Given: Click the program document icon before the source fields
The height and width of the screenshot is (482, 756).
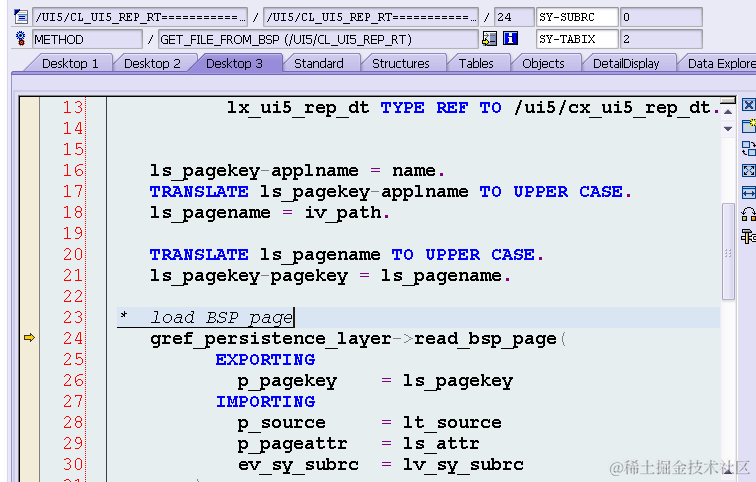Looking at the screenshot, I should pyautogui.click(x=21, y=17).
